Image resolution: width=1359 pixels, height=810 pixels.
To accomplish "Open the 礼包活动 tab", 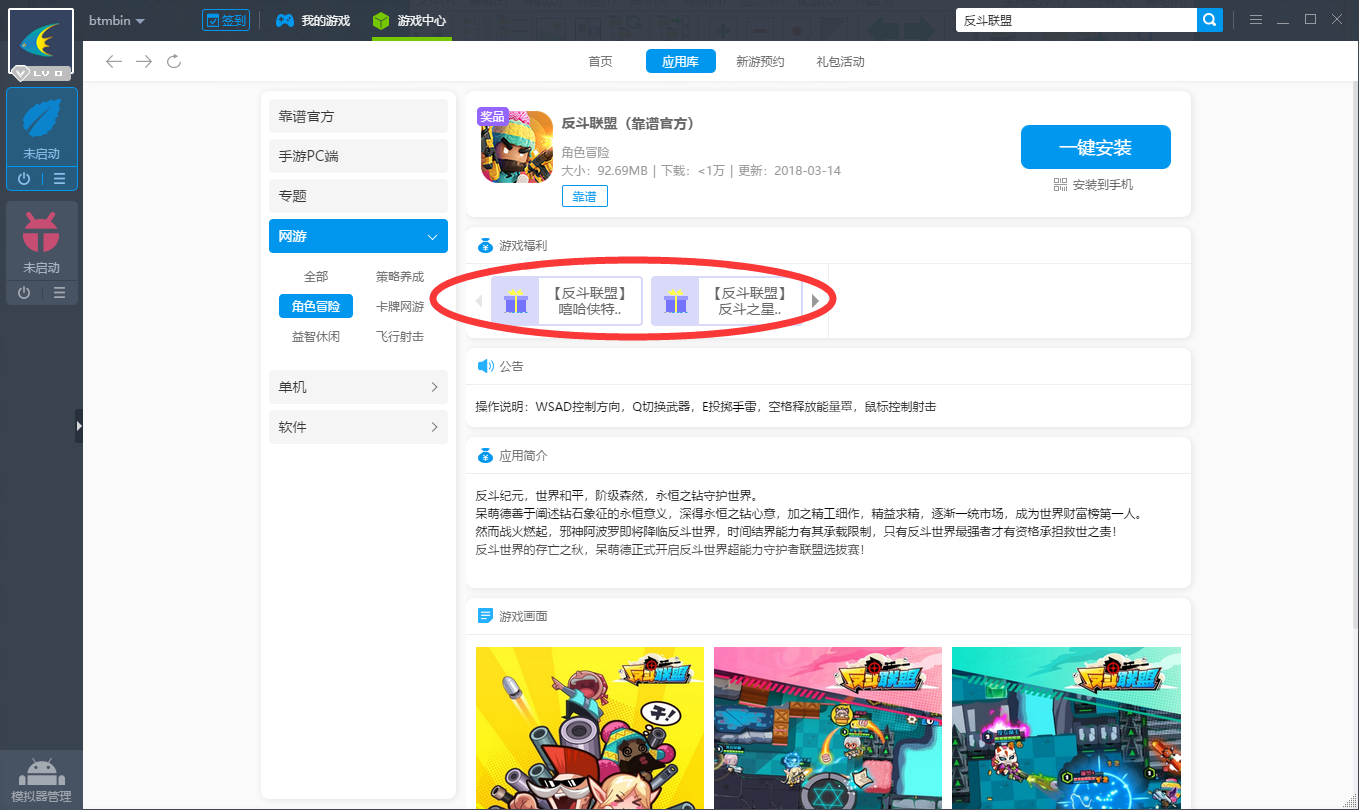I will pyautogui.click(x=840, y=62).
